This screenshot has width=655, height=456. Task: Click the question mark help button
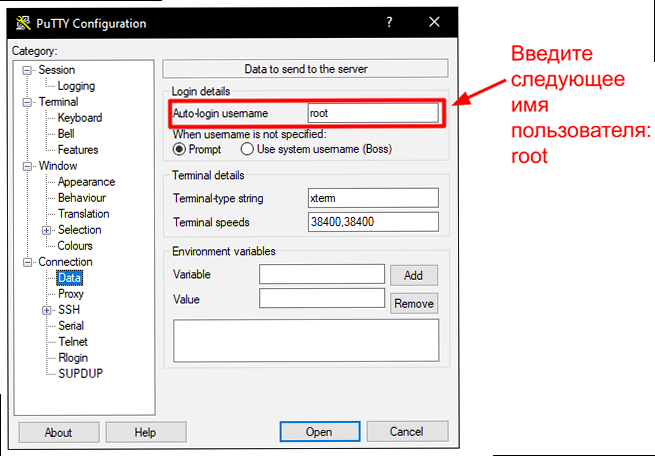[389, 22]
